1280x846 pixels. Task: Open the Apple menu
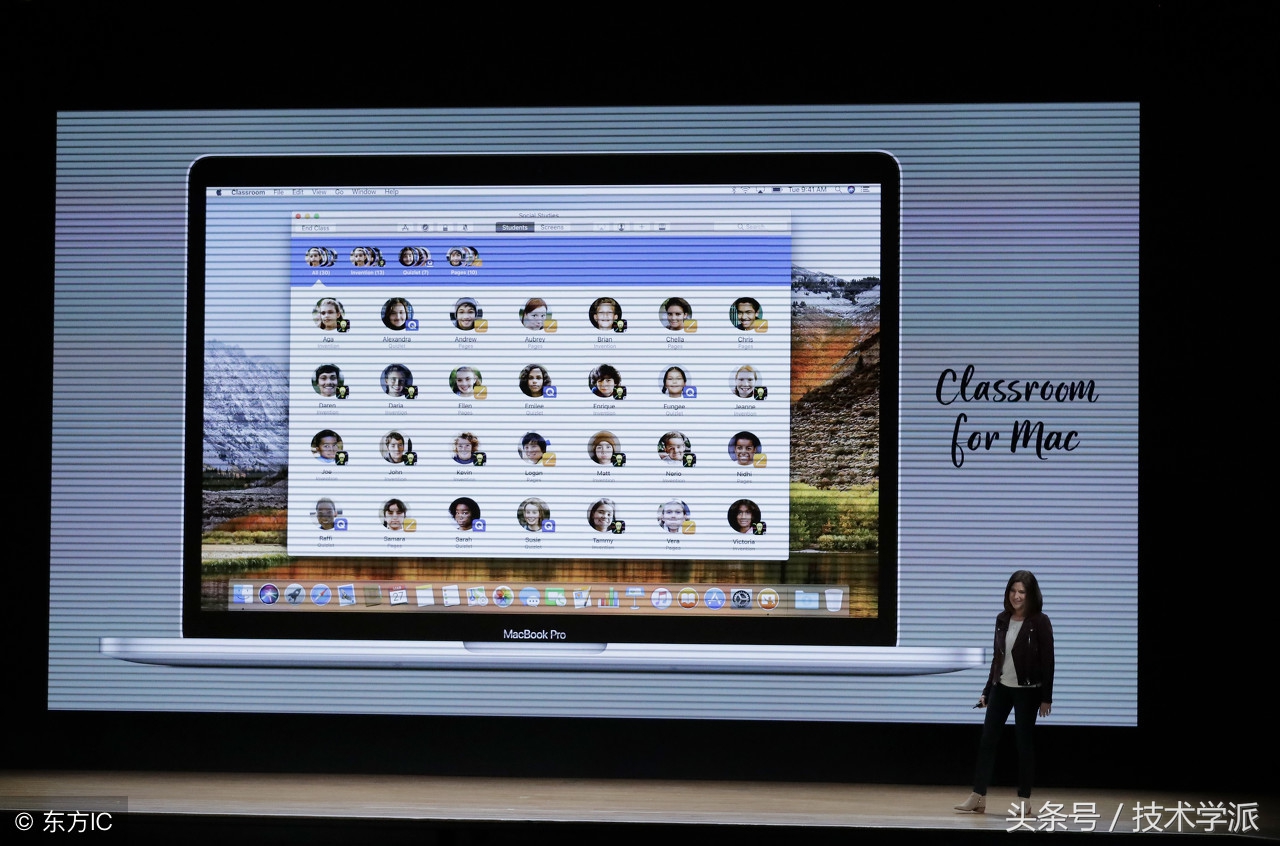219,192
